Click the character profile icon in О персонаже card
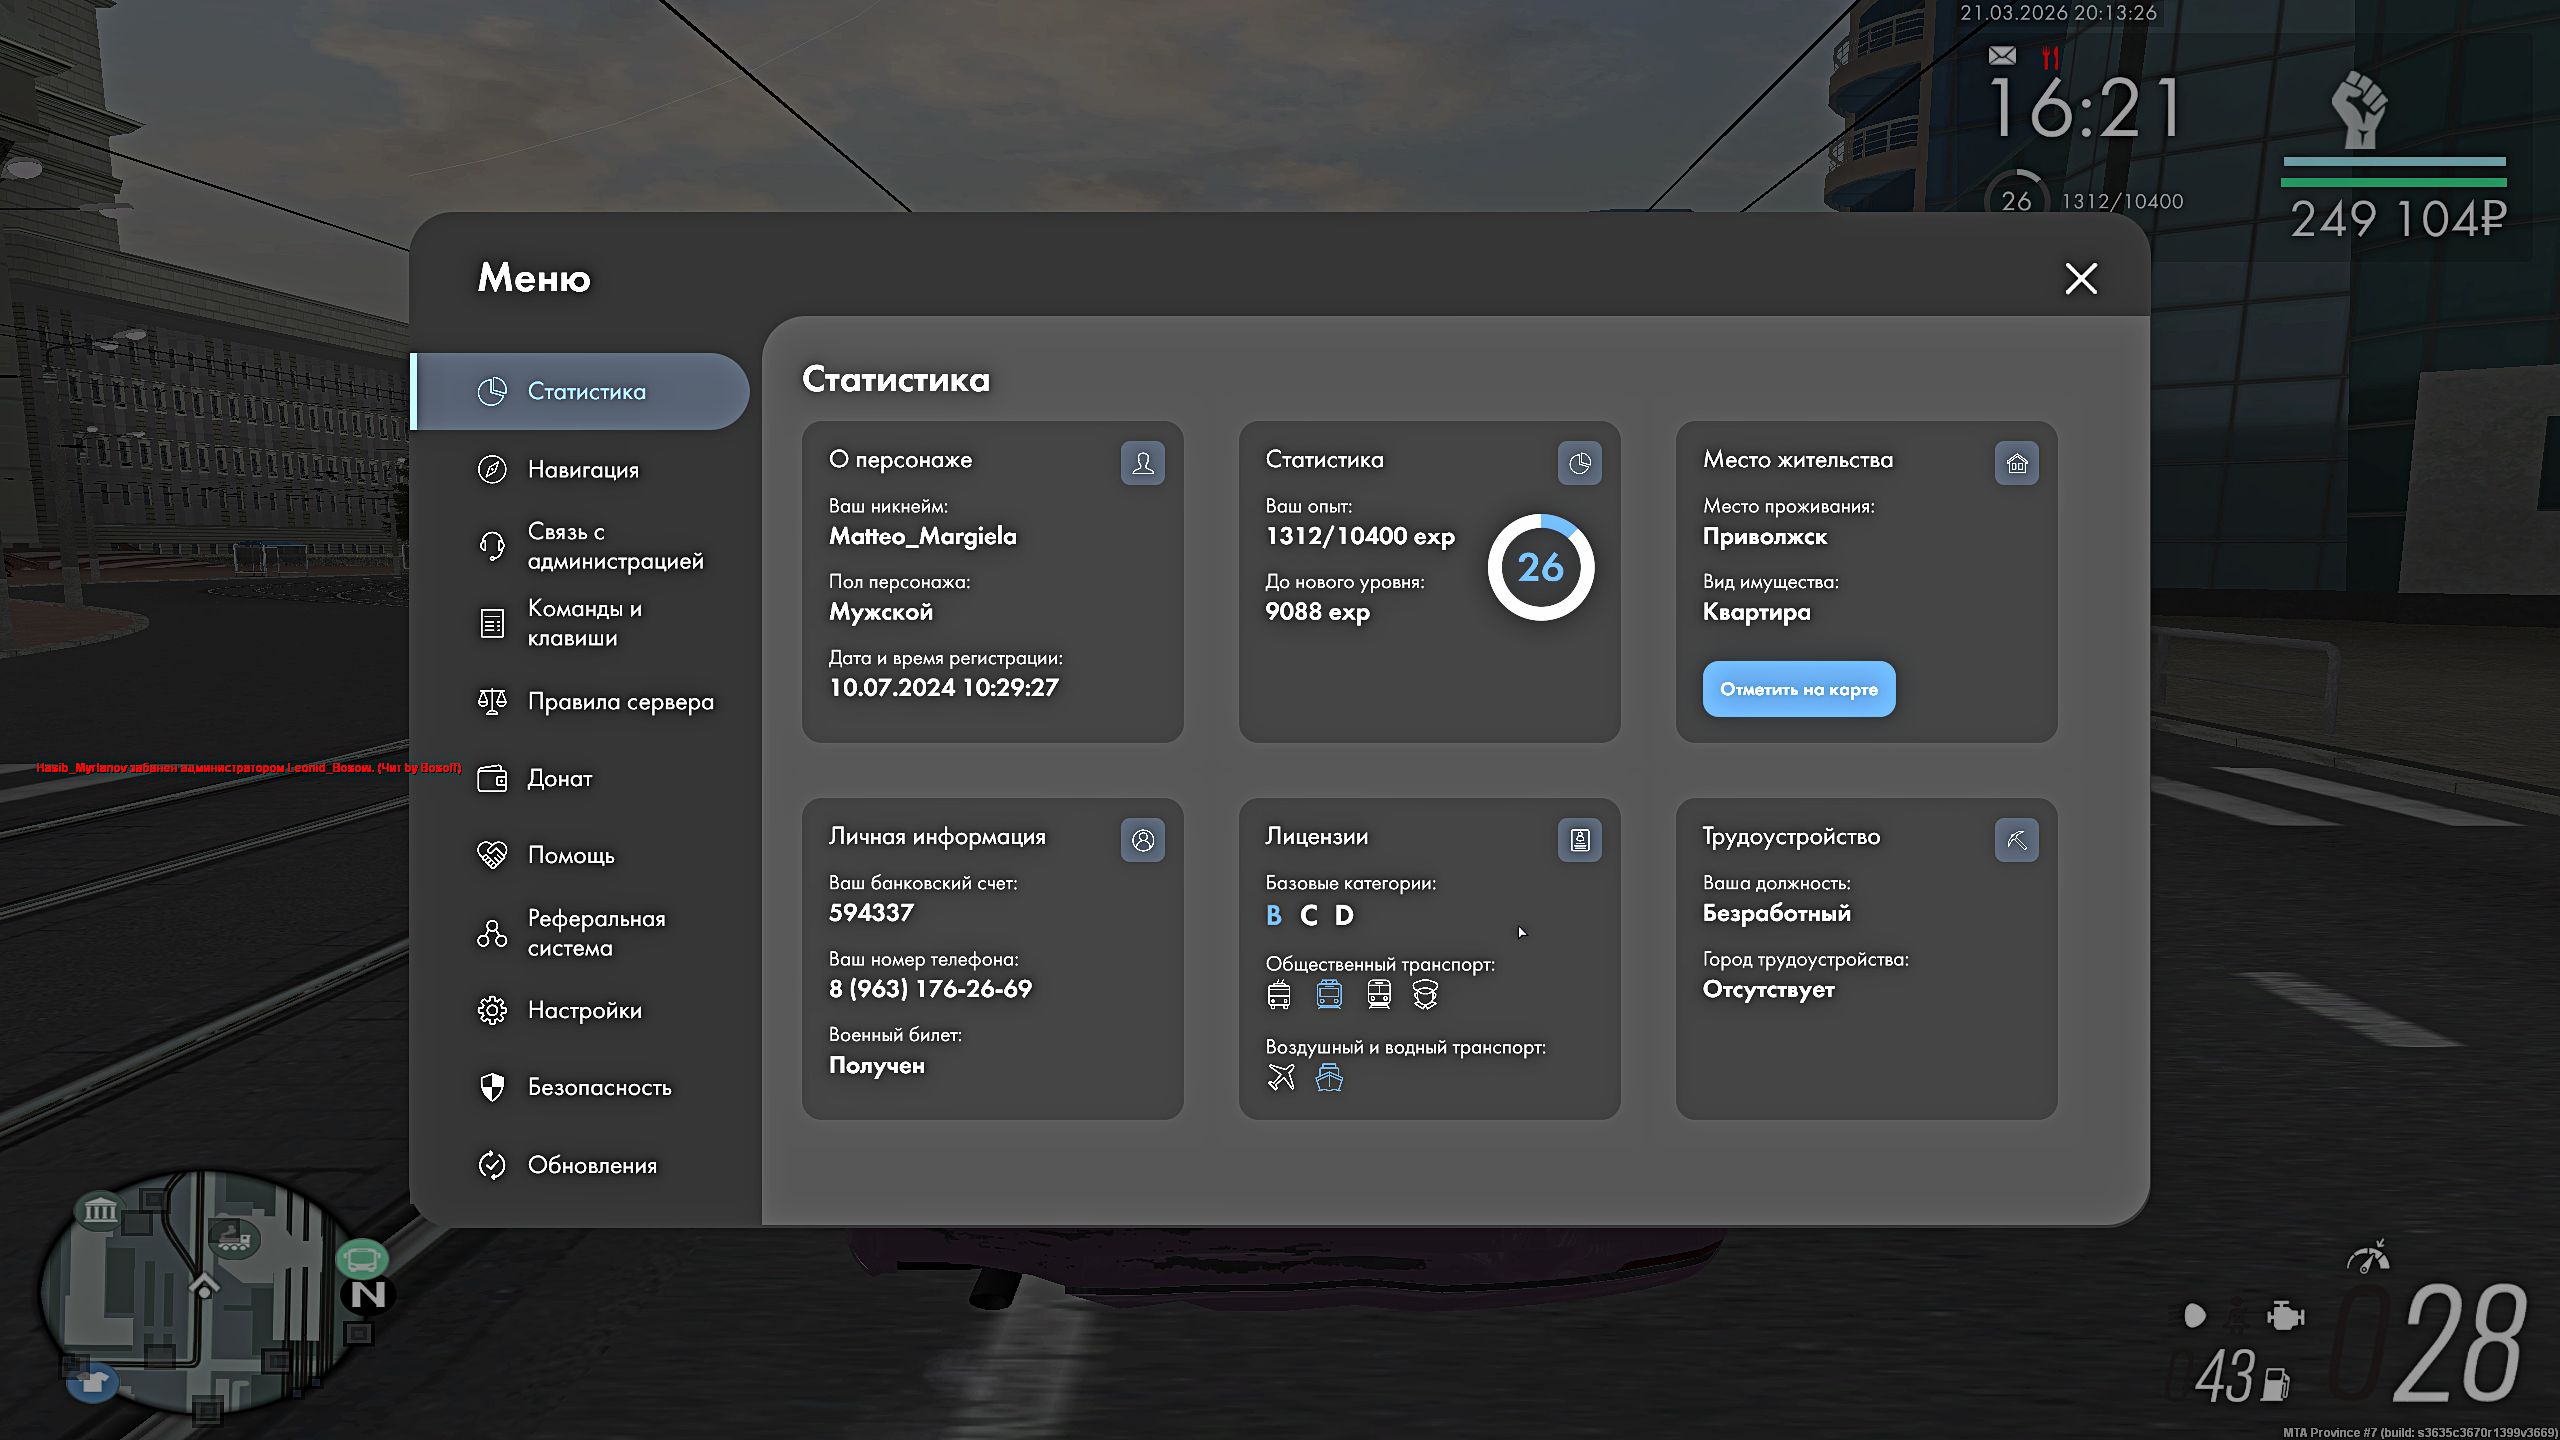 (x=1142, y=463)
